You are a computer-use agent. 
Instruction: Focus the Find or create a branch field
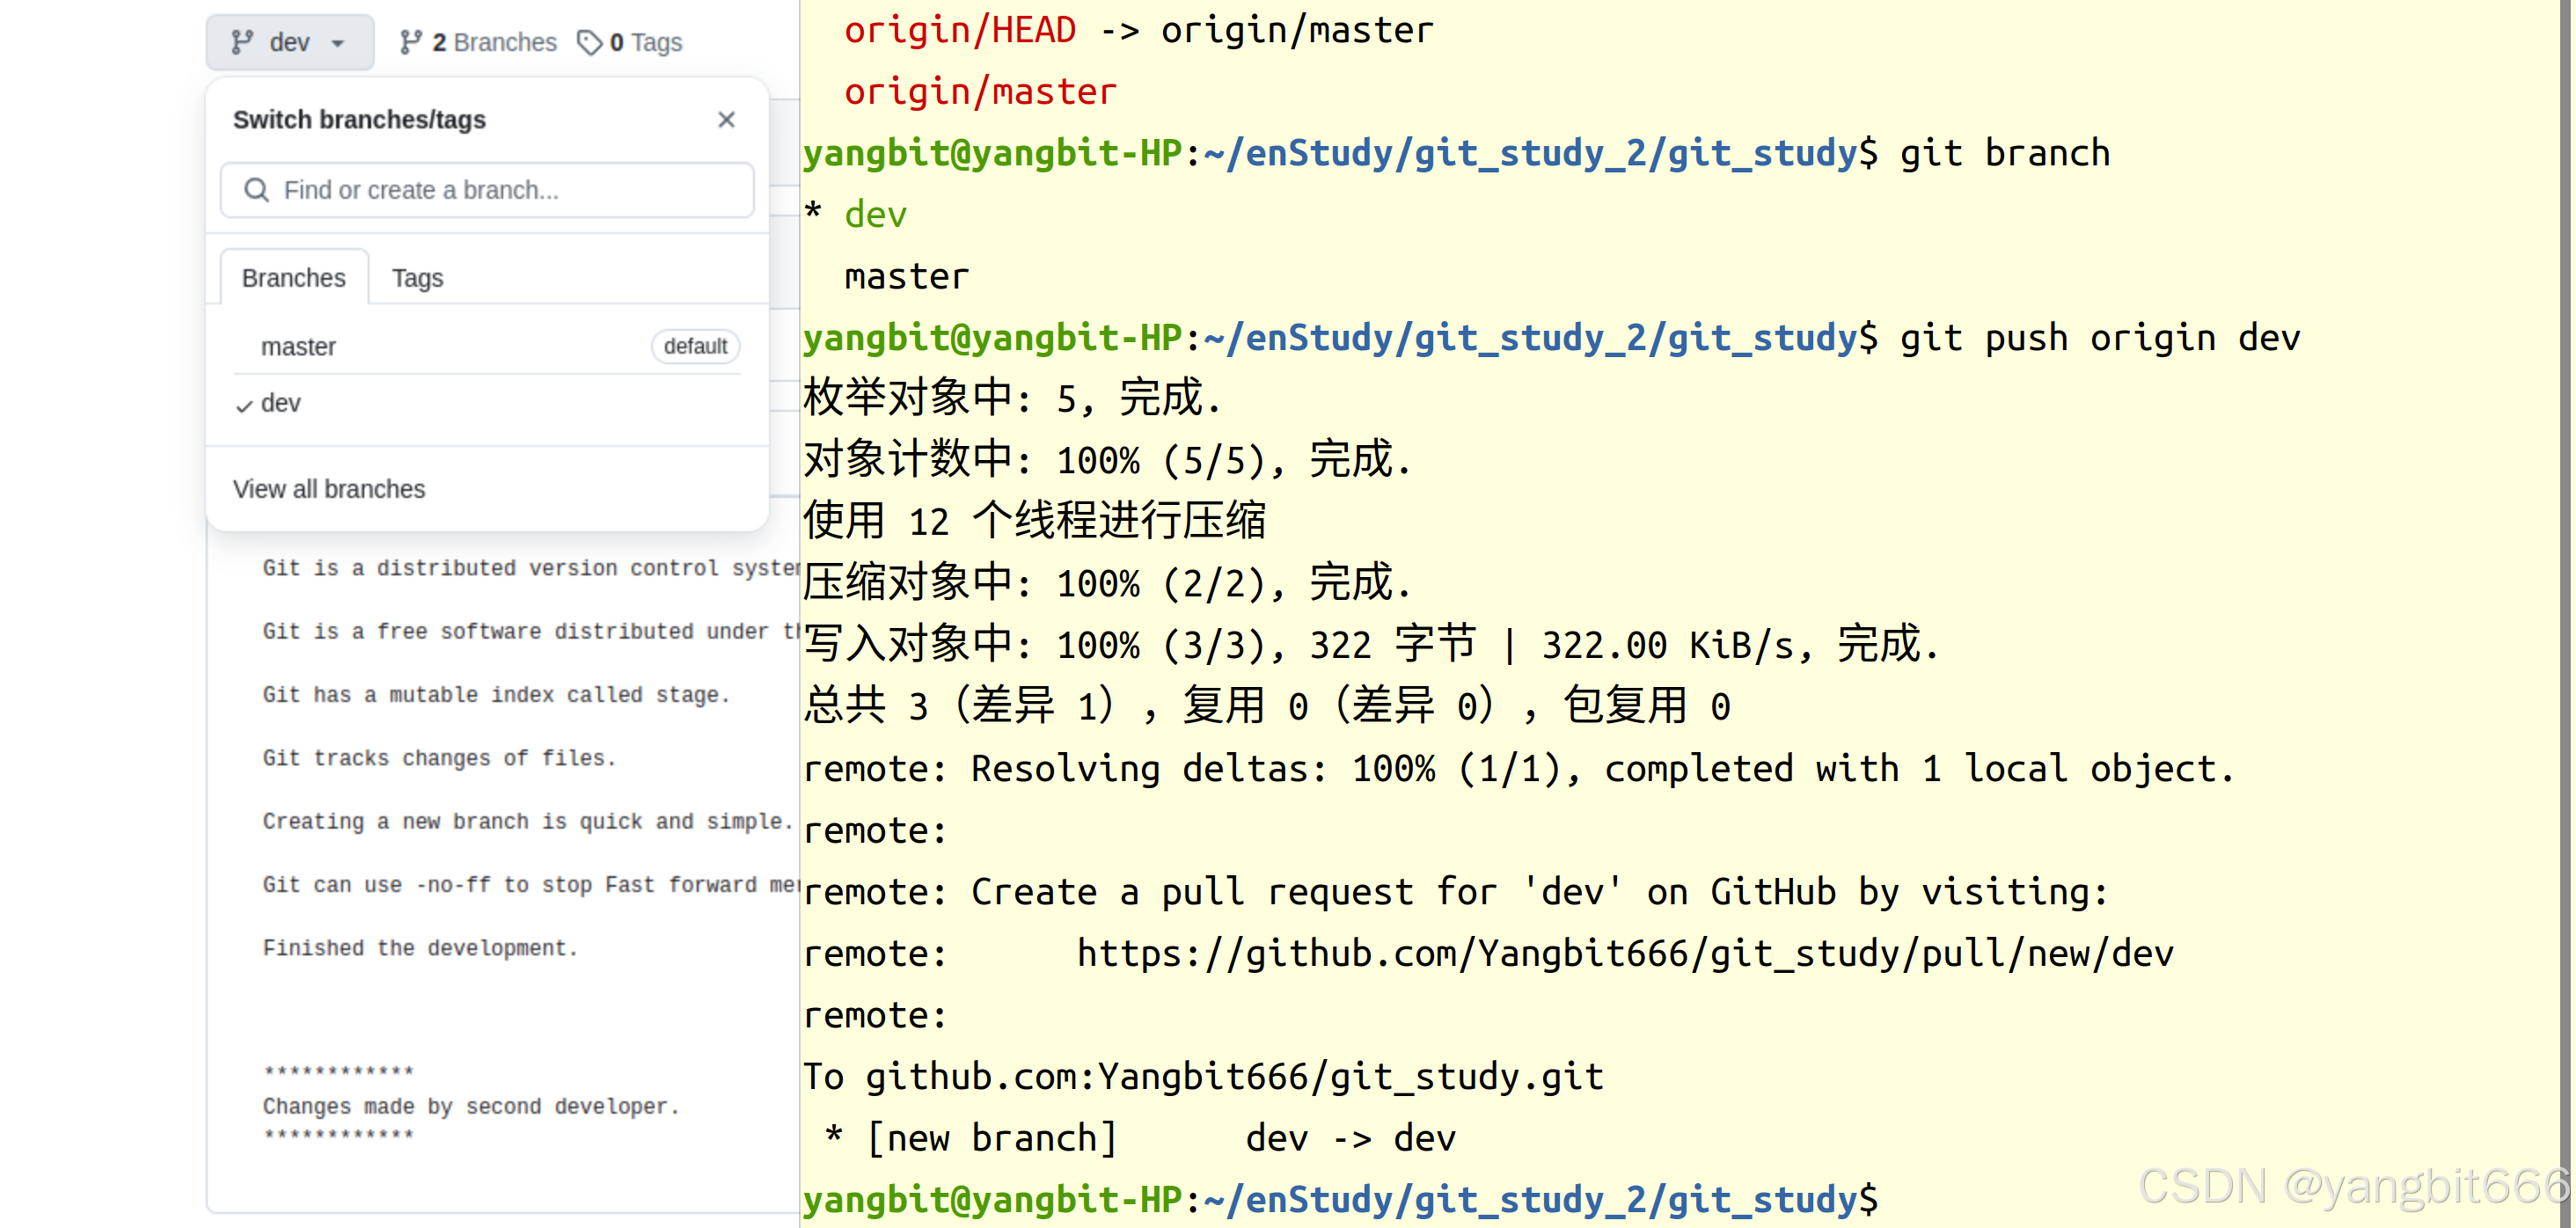(500, 190)
